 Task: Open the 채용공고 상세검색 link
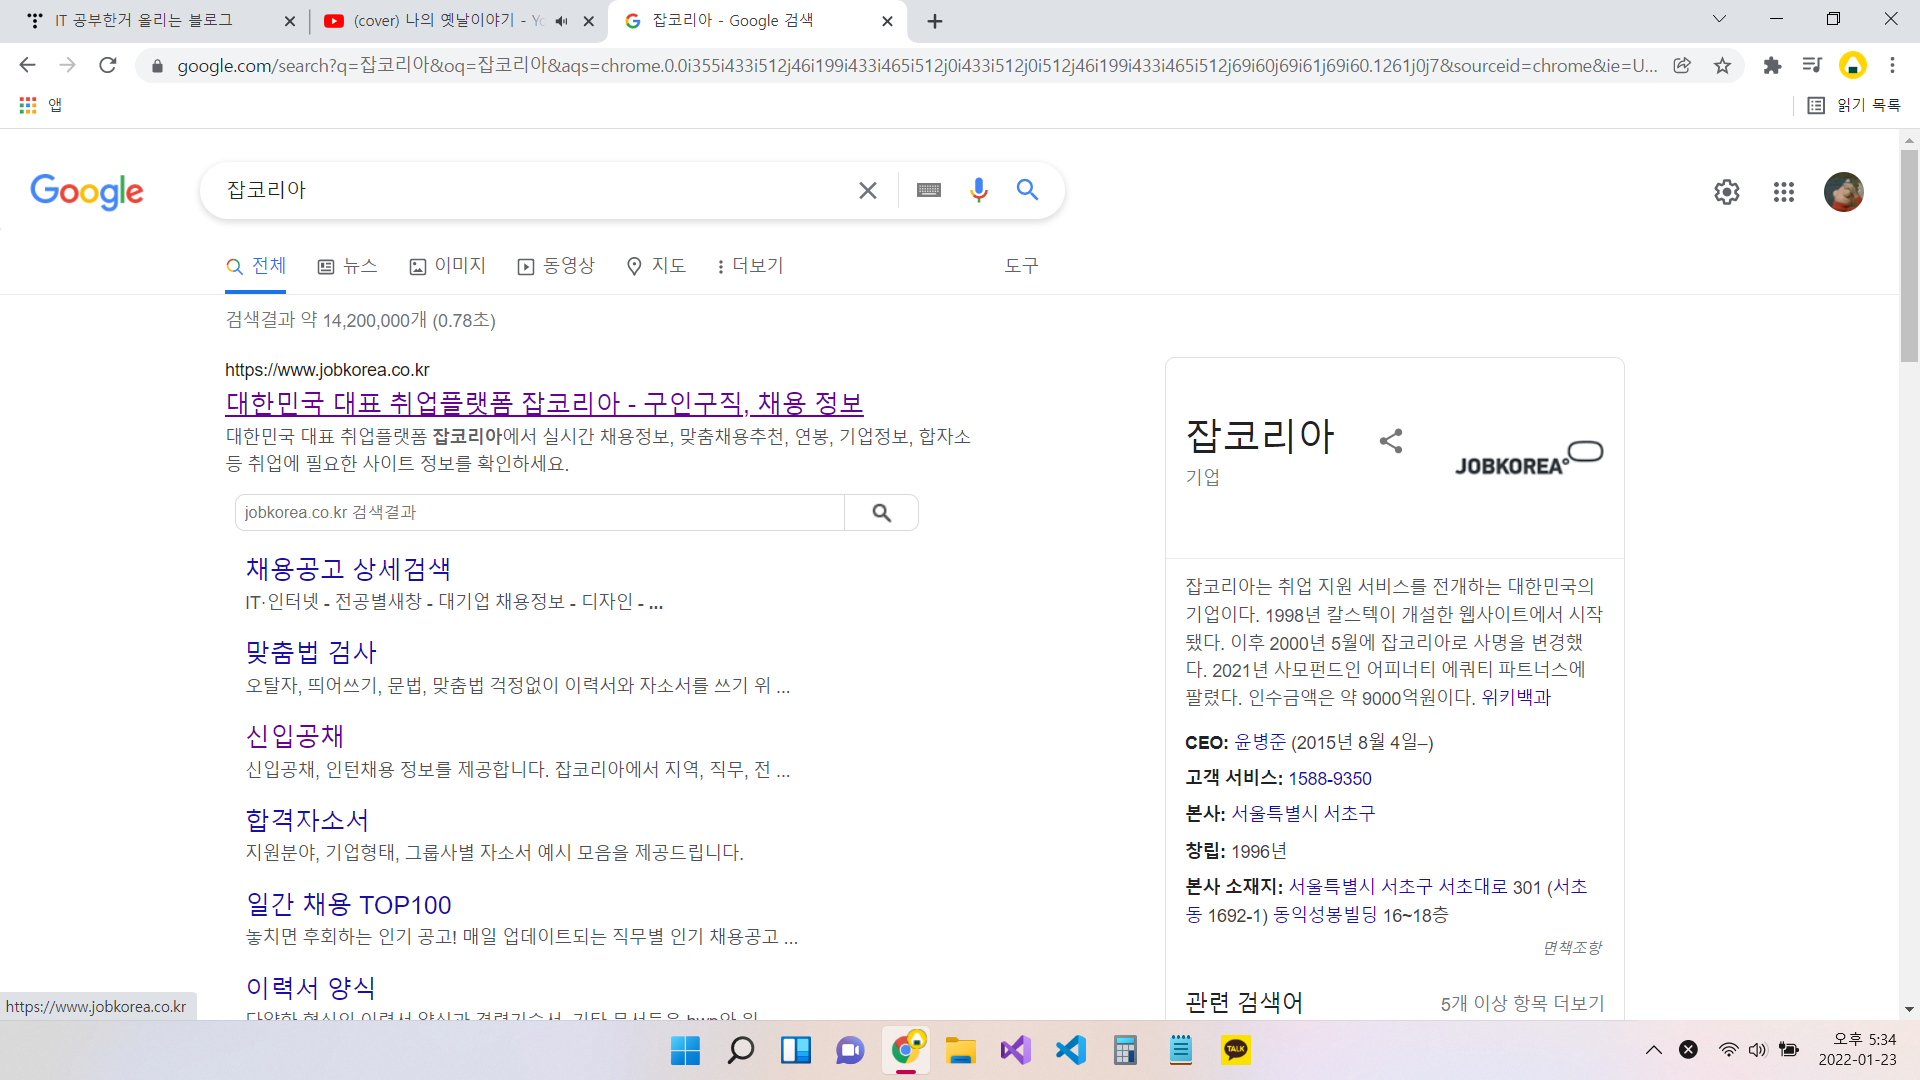click(348, 569)
